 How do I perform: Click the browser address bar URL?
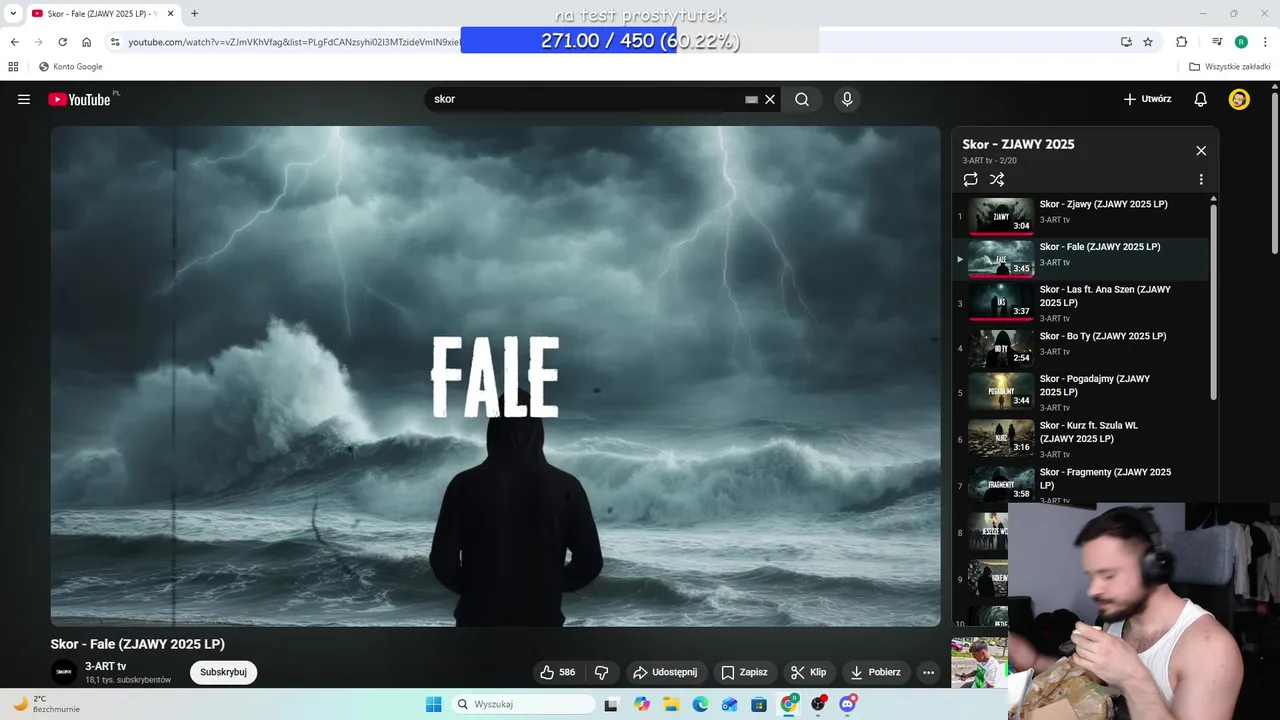[x=294, y=42]
